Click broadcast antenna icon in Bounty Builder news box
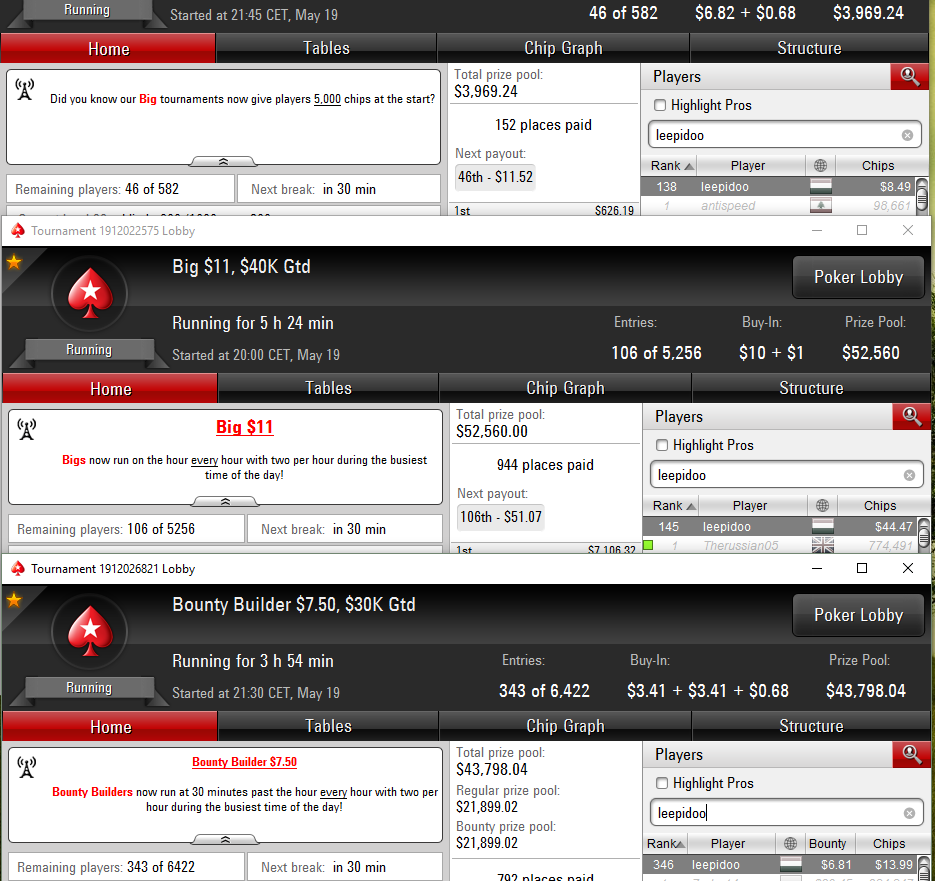This screenshot has height=881, width=935. [x=26, y=768]
